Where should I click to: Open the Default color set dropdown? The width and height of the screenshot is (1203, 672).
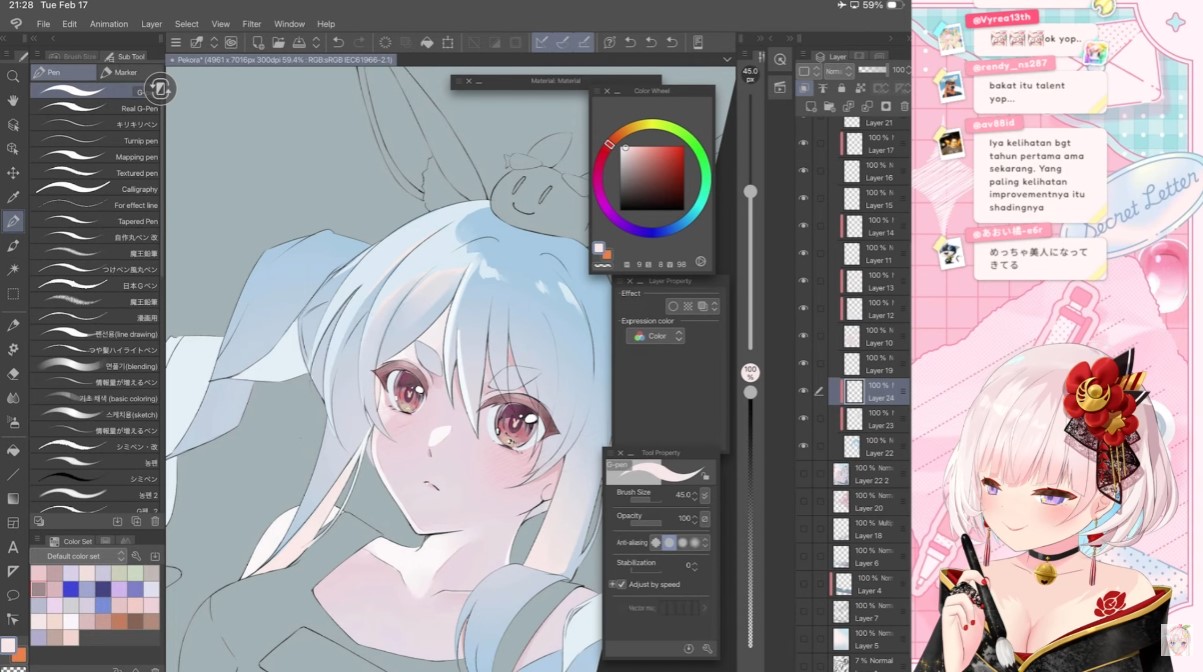(x=121, y=556)
